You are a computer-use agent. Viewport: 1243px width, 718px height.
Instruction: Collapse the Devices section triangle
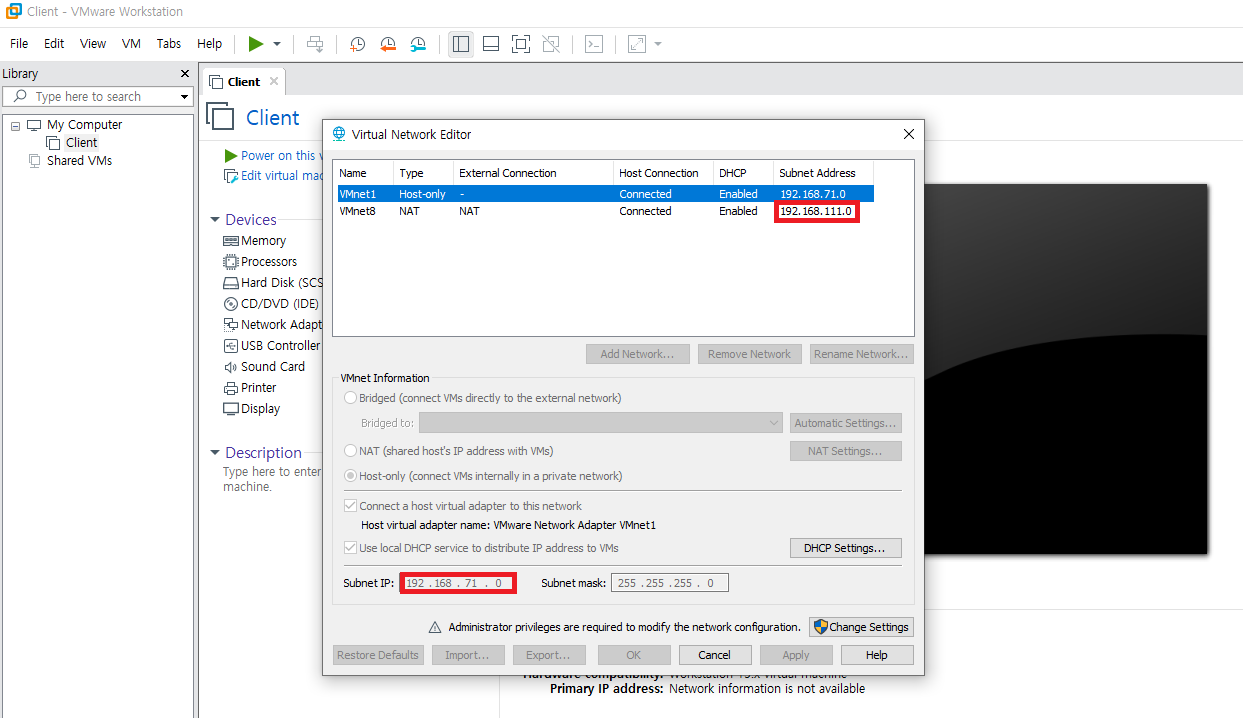(x=215, y=220)
